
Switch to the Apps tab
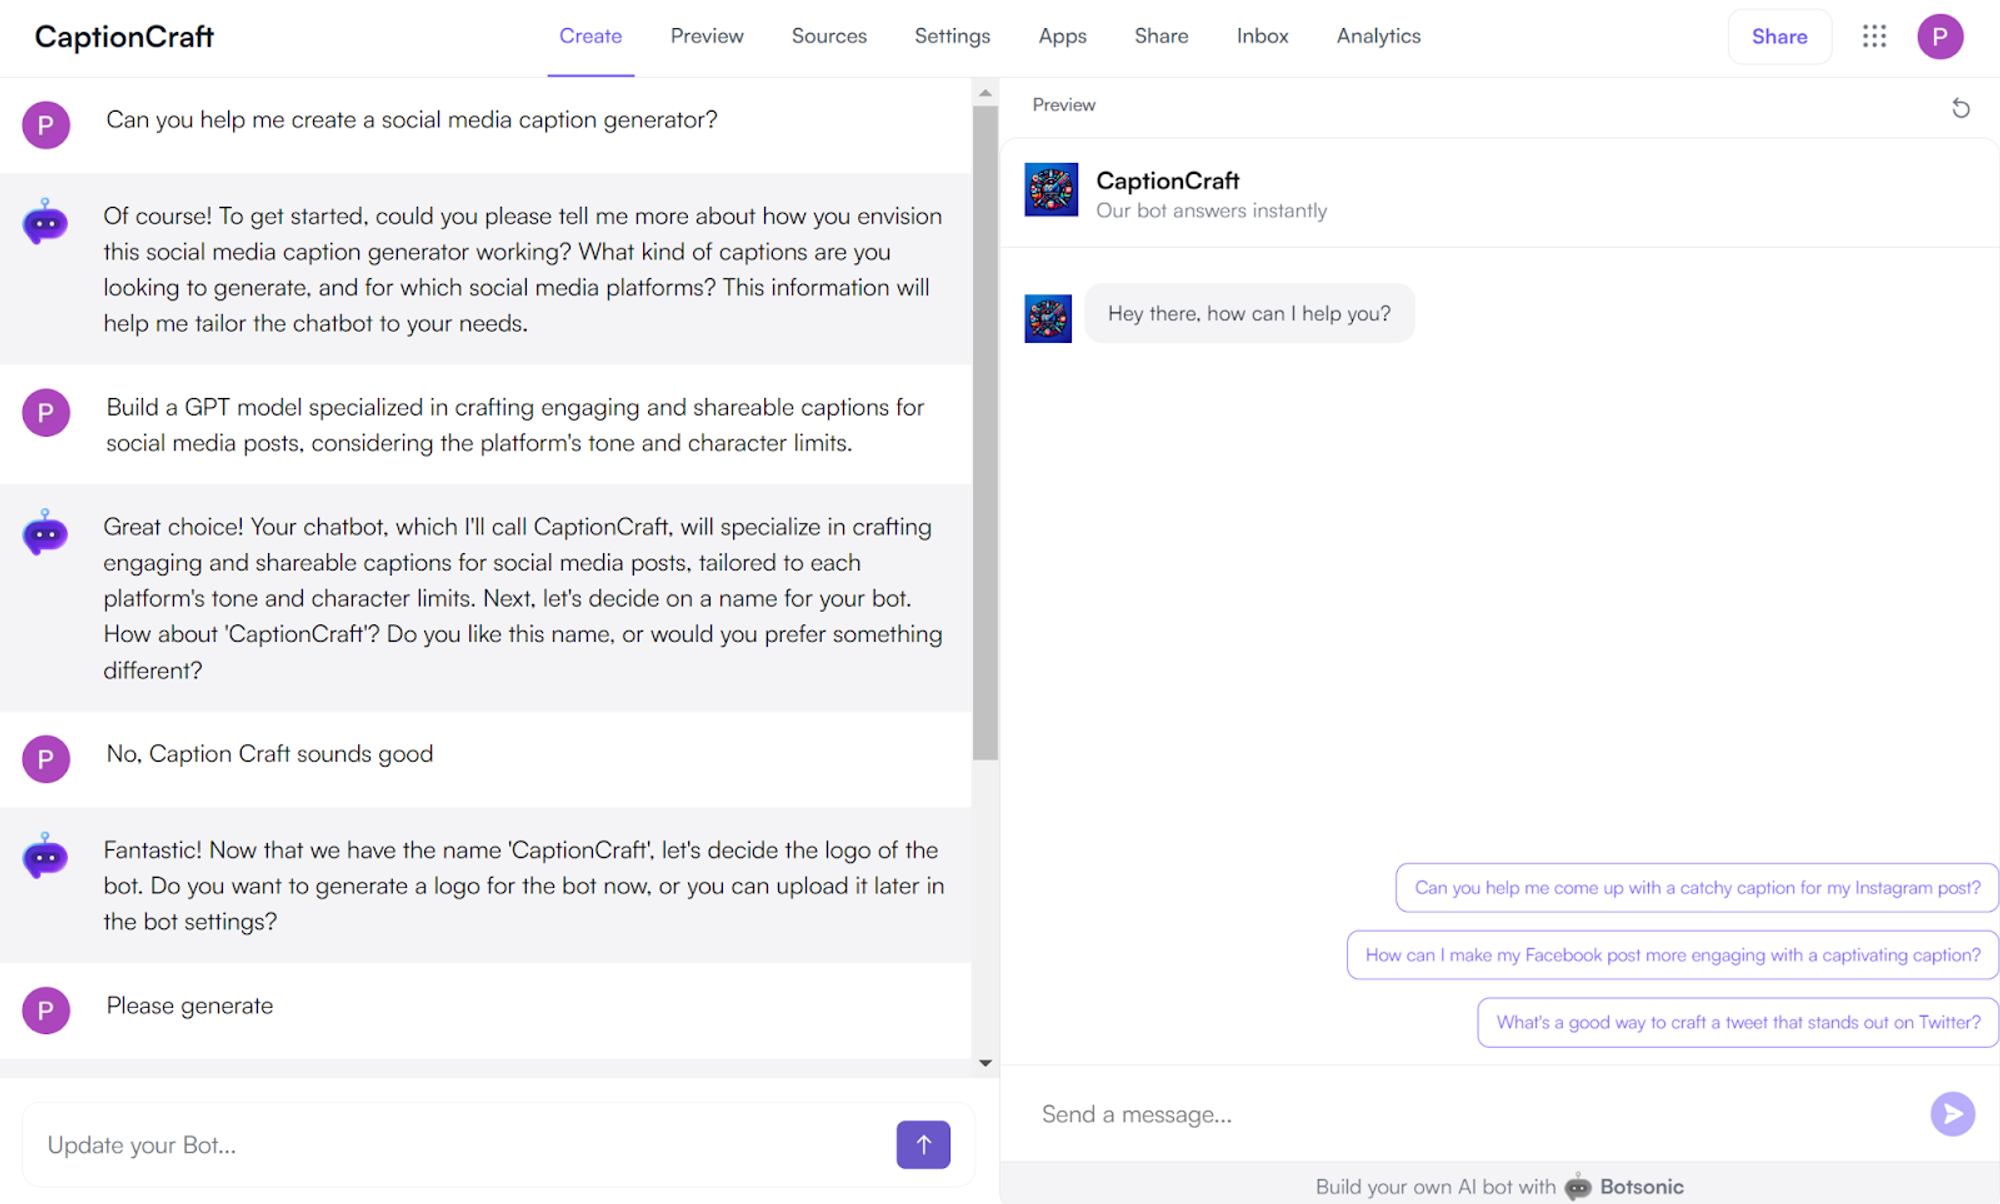click(1062, 36)
